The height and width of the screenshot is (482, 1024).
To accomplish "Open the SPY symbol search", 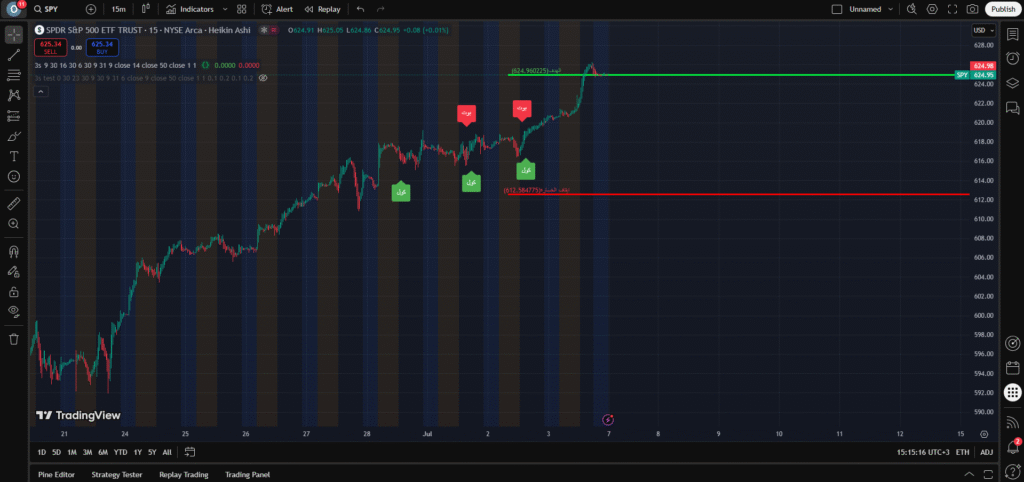I will pos(46,9).
